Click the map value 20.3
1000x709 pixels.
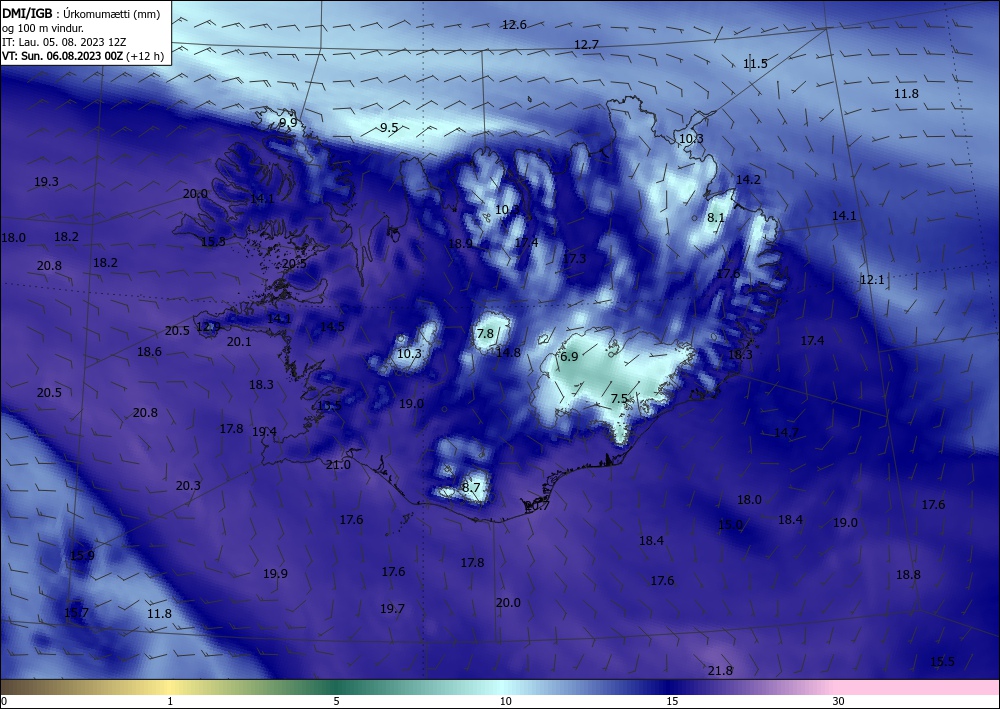coord(188,486)
